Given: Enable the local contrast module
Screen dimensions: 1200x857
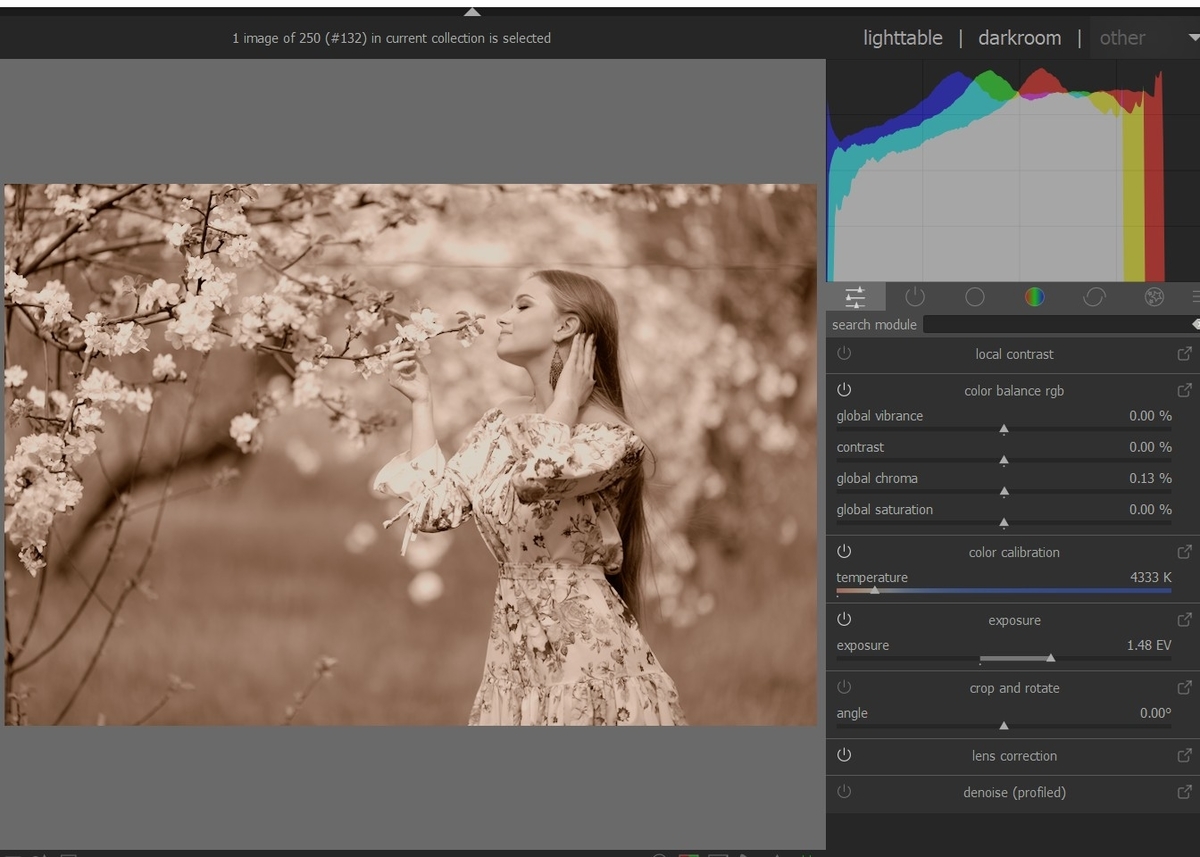Looking at the screenshot, I should point(844,354).
